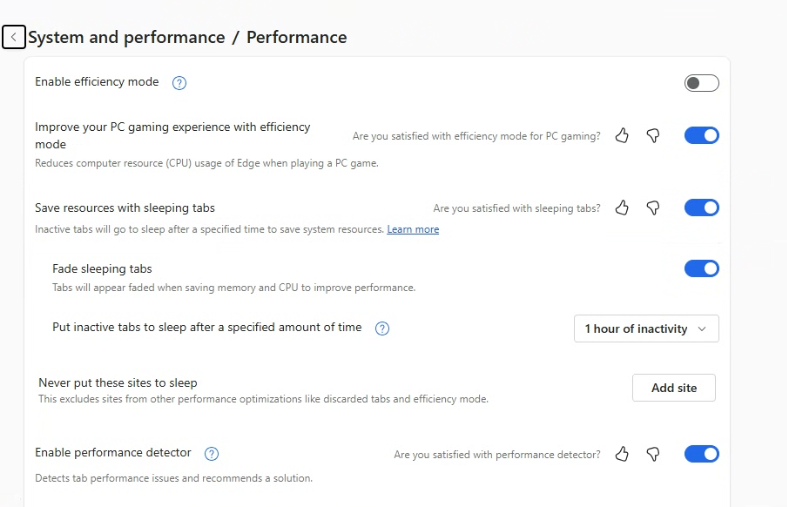
Task: Thumbs up for sleeping tabs
Action: (x=622, y=208)
